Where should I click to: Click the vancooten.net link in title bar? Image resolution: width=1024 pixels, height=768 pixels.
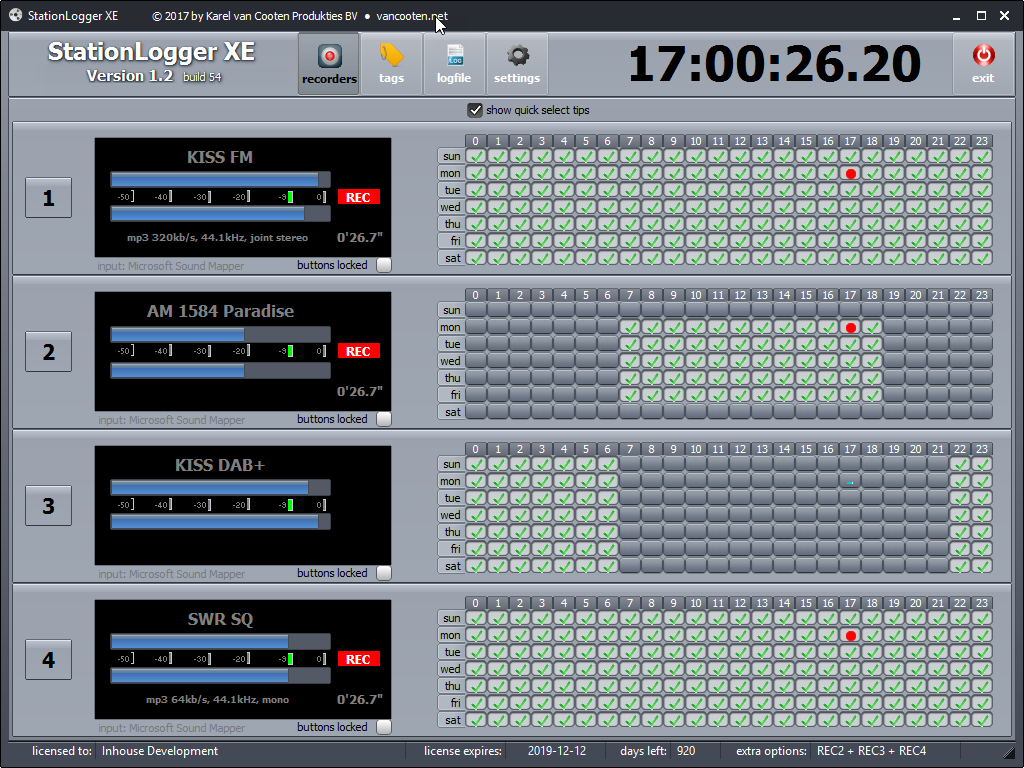(x=412, y=16)
